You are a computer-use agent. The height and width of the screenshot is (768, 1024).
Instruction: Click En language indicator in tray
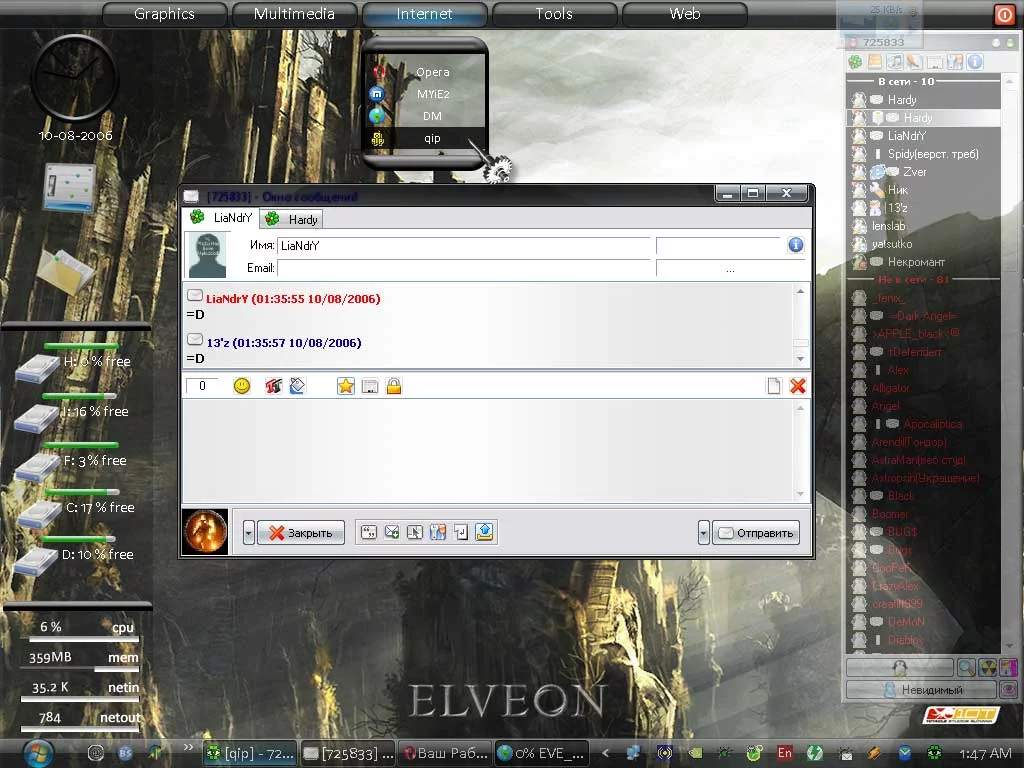coord(784,753)
